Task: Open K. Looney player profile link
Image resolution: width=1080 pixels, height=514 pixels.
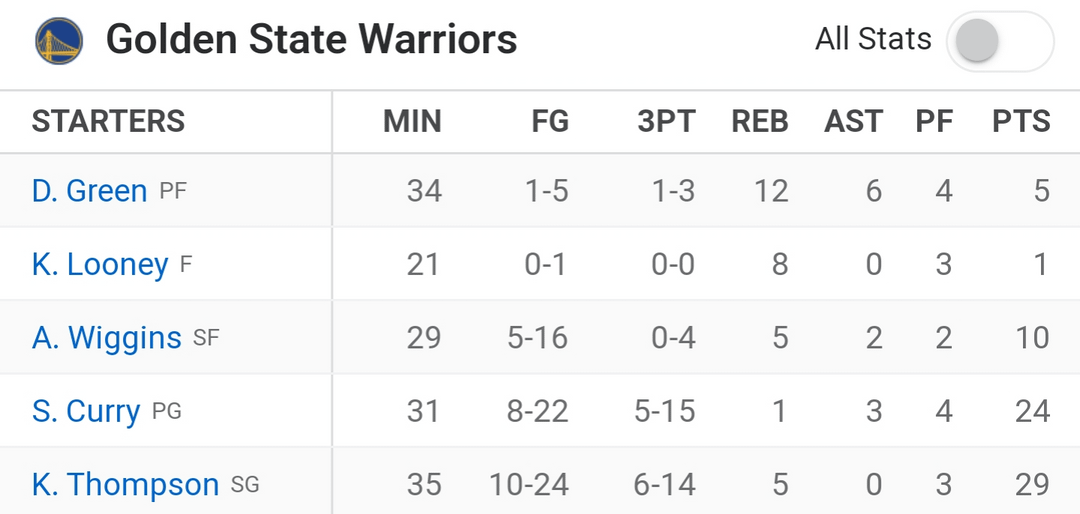Action: pos(99,264)
